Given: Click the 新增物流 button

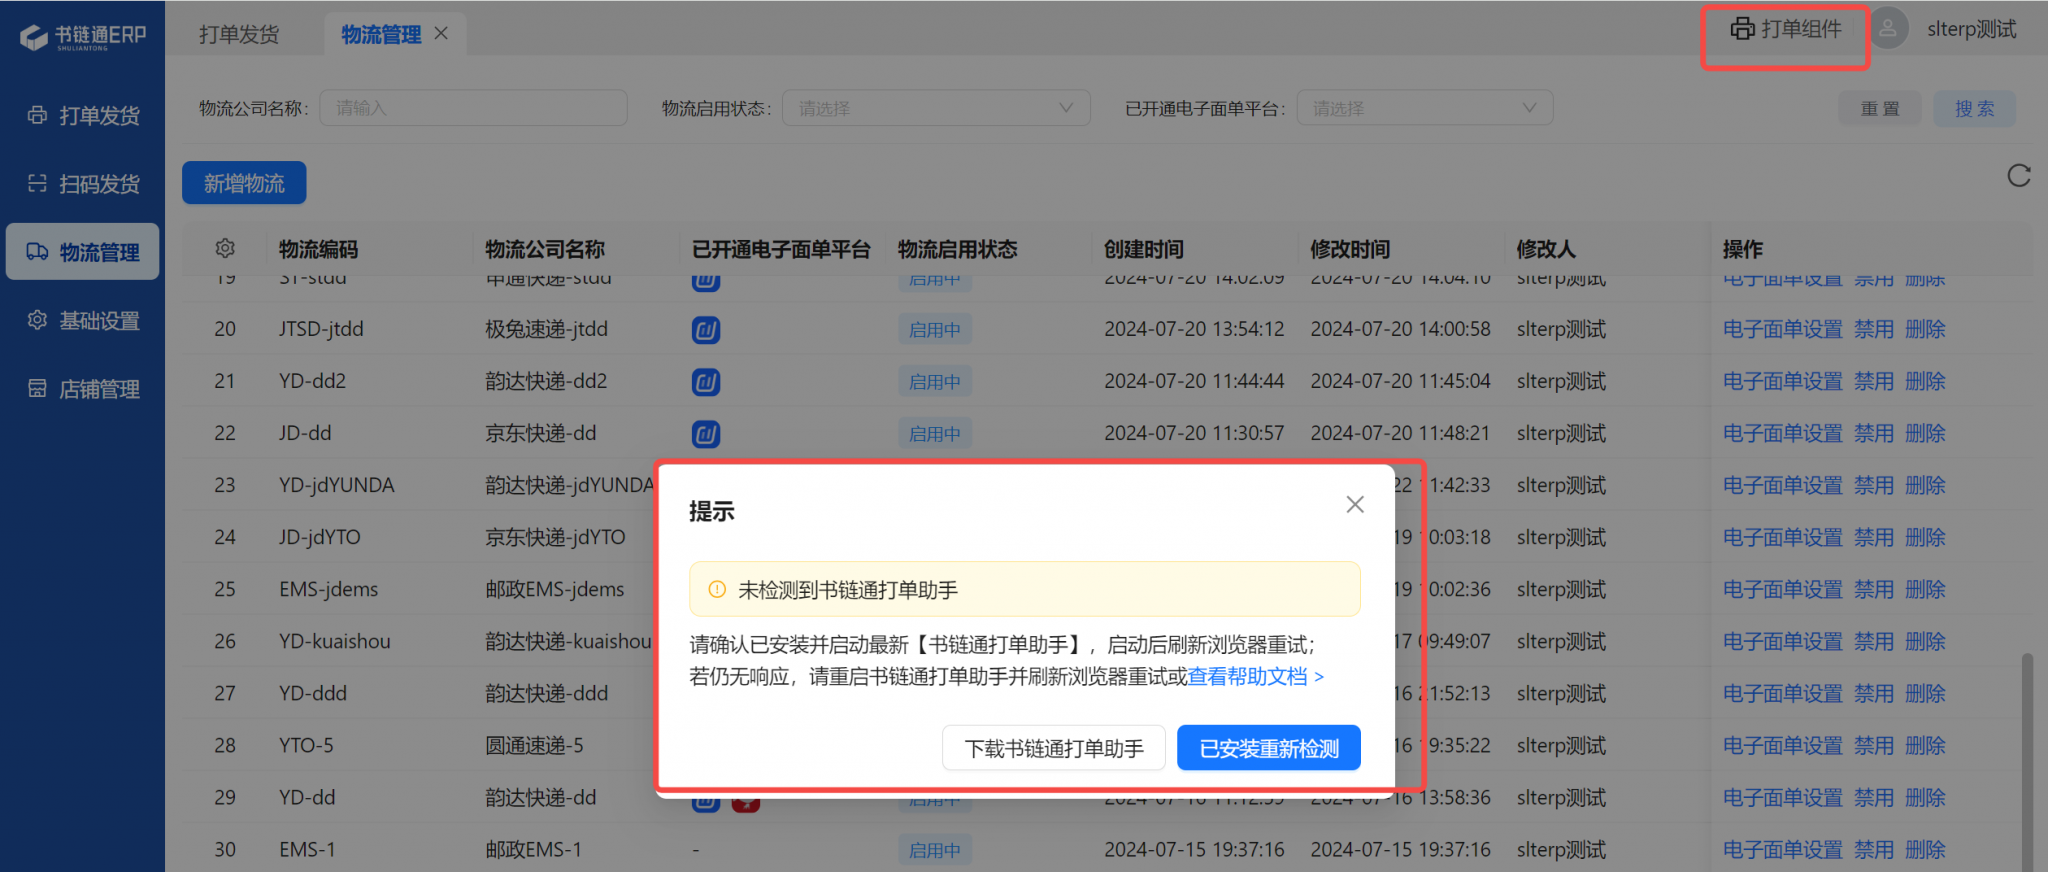Looking at the screenshot, I should point(244,183).
